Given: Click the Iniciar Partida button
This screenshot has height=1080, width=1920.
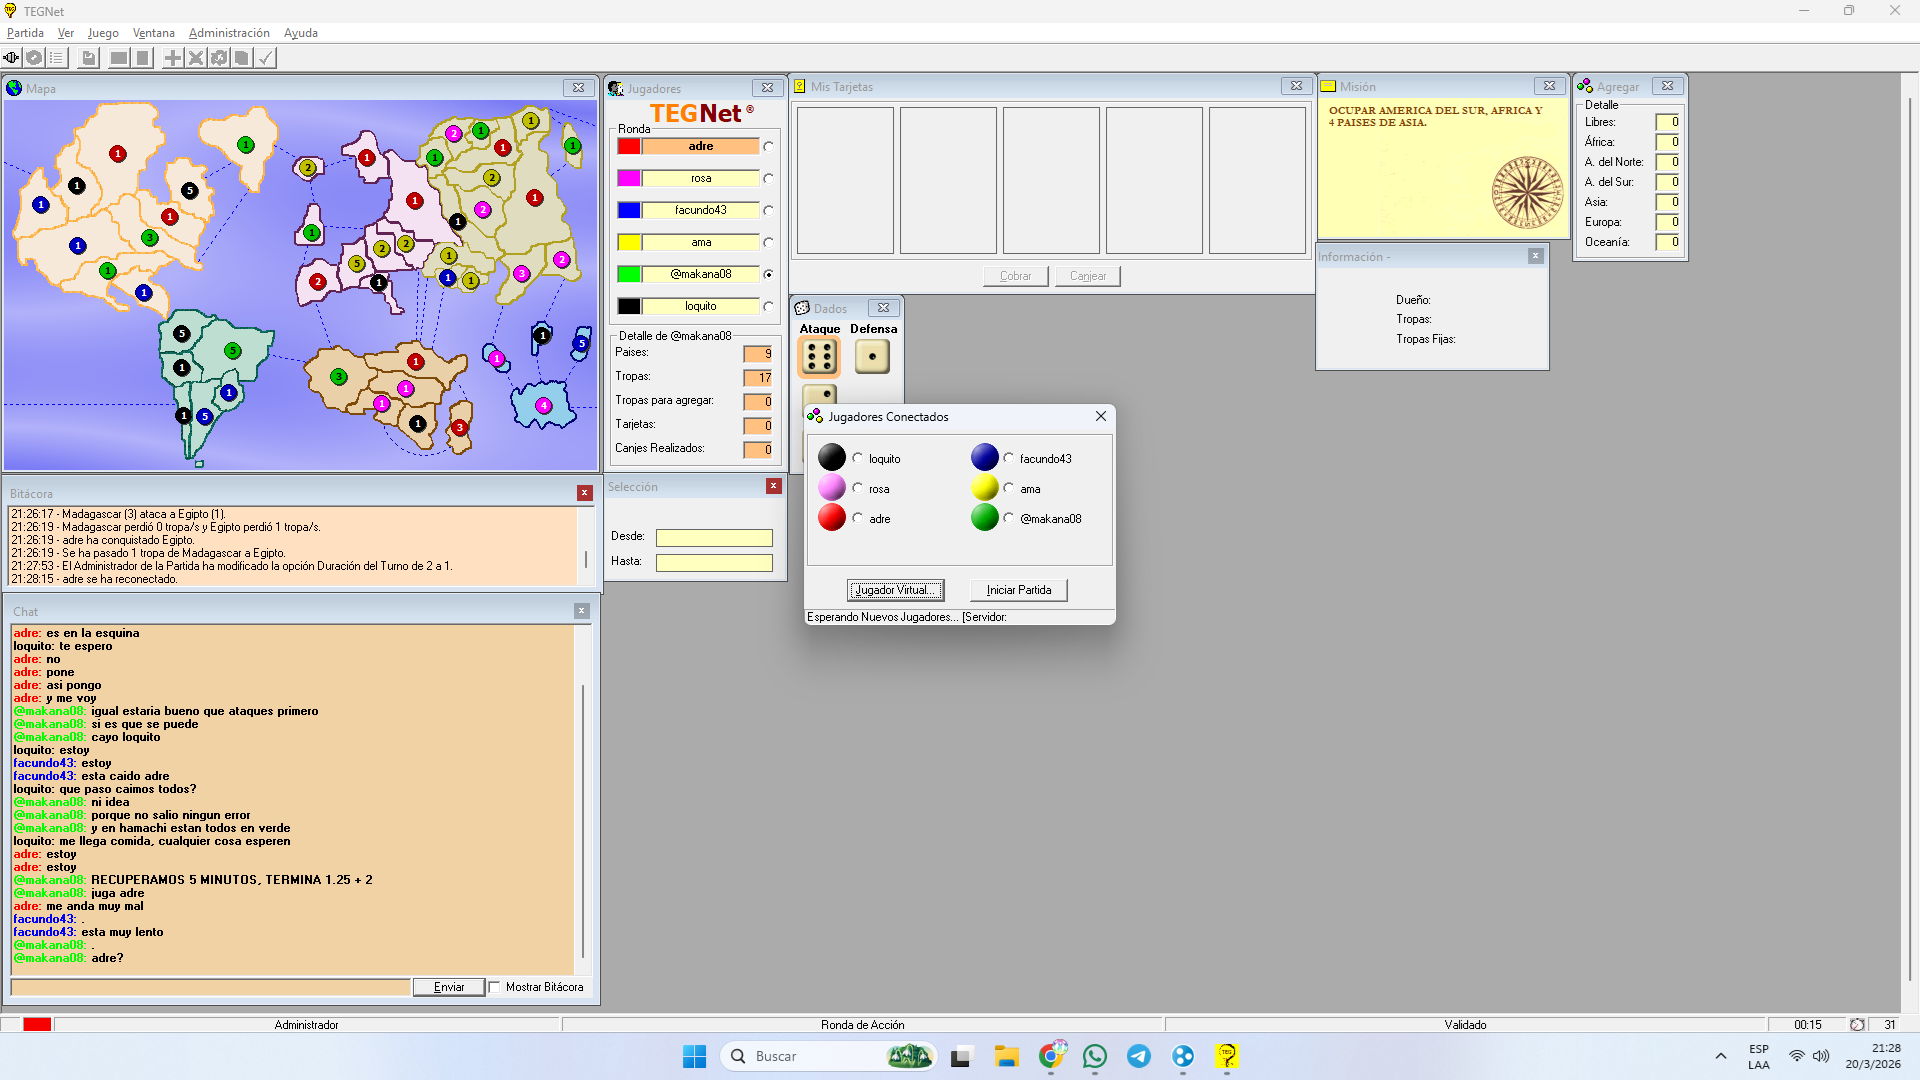Looking at the screenshot, I should pyautogui.click(x=1018, y=590).
